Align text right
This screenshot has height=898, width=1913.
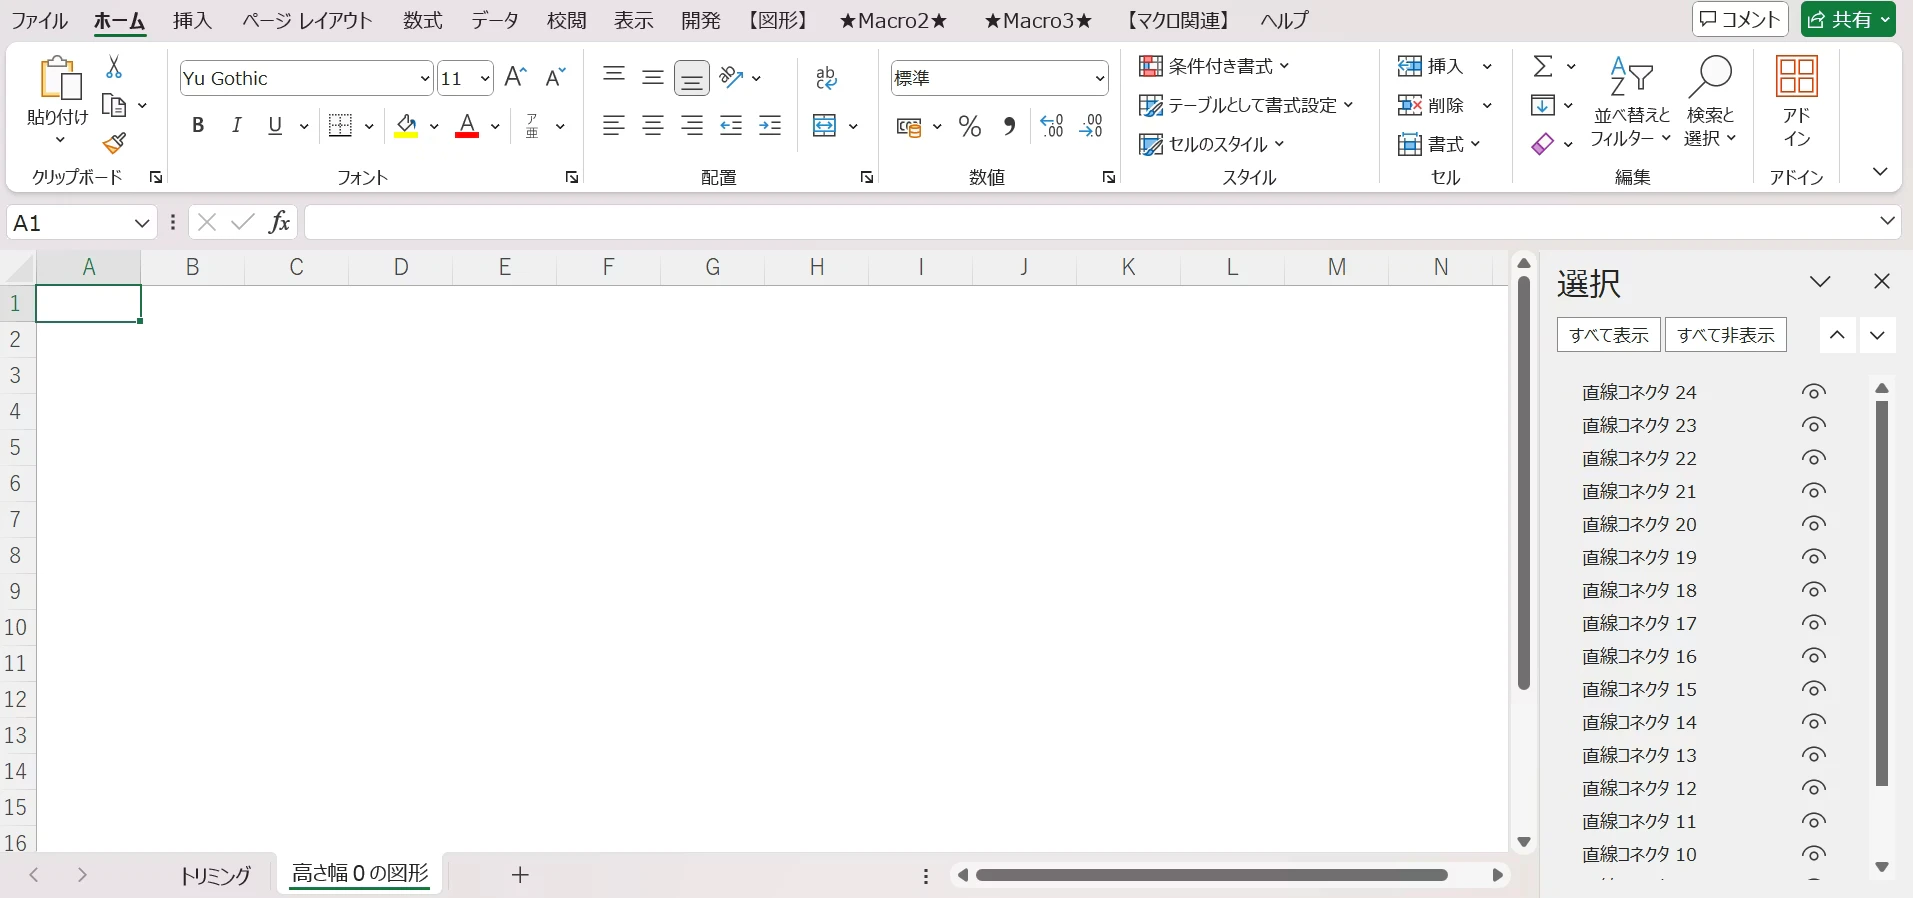(692, 126)
